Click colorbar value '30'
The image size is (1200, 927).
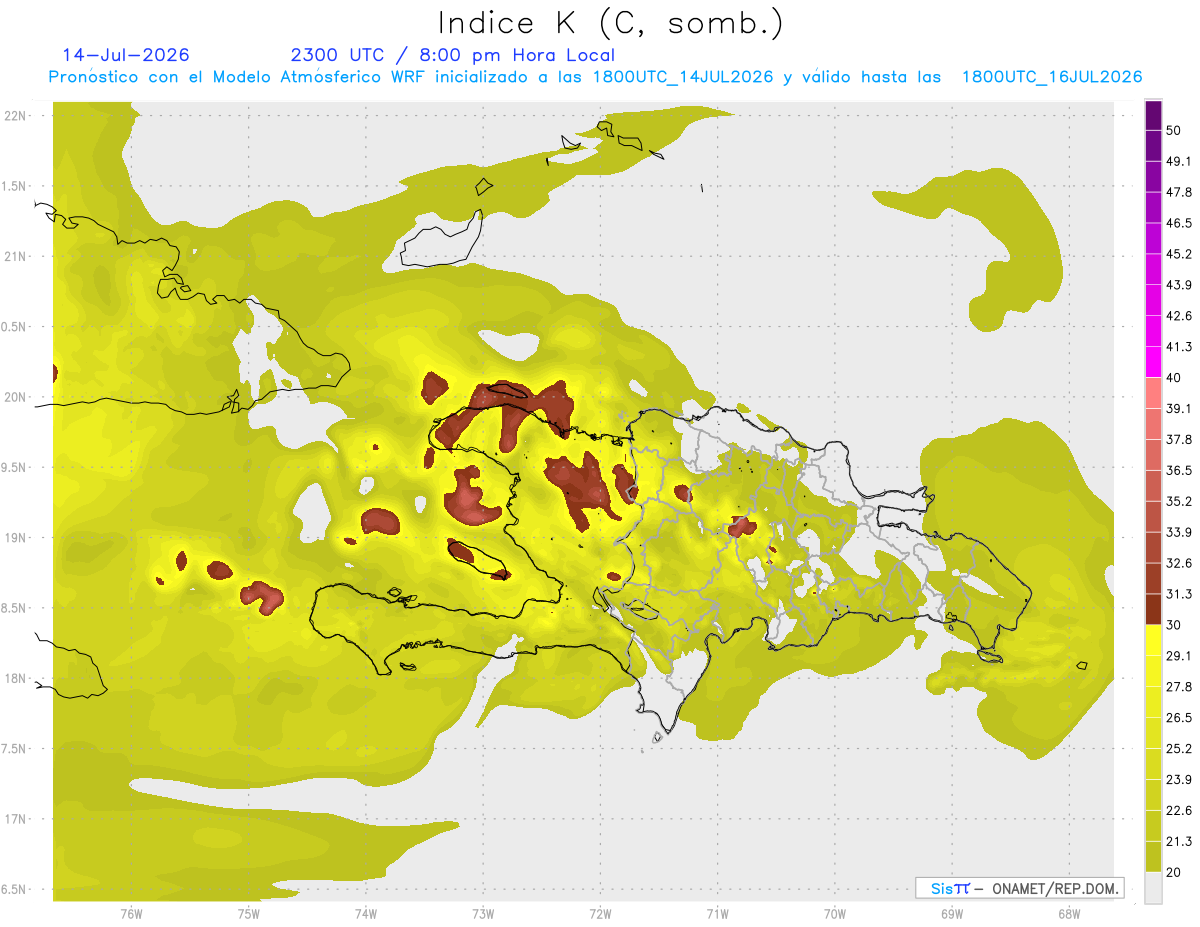pos(1174,625)
